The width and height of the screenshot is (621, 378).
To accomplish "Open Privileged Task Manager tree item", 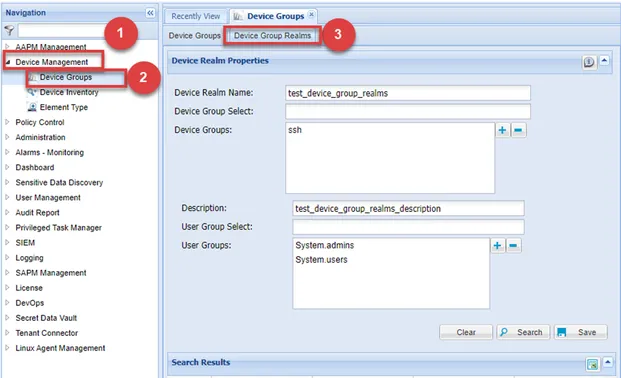I will pos(59,227).
